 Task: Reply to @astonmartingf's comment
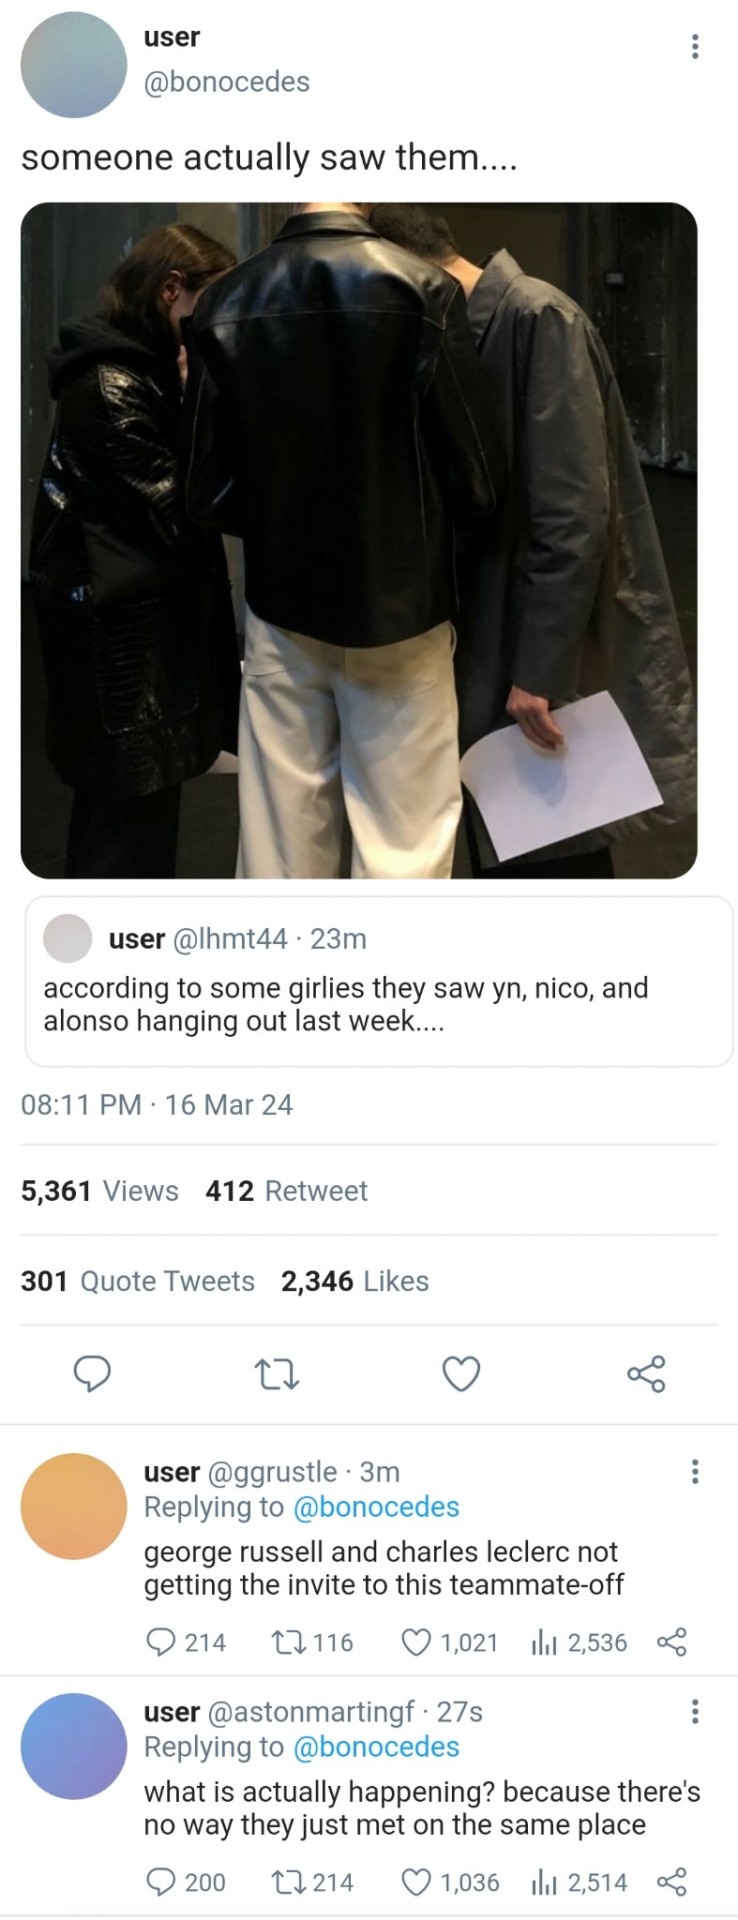click(160, 1882)
